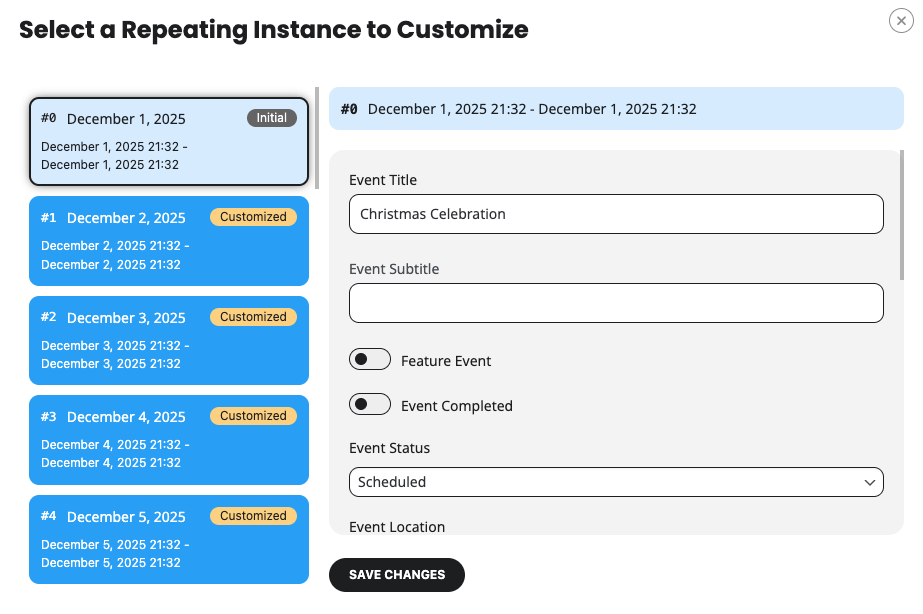Open the Event Status dropdown
The width and height of the screenshot is (923, 614).
pos(615,482)
